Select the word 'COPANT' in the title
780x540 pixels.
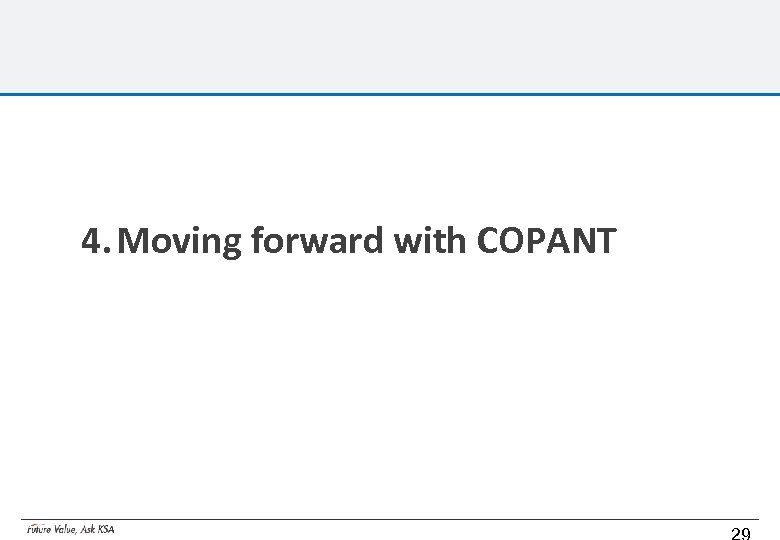click(x=546, y=241)
